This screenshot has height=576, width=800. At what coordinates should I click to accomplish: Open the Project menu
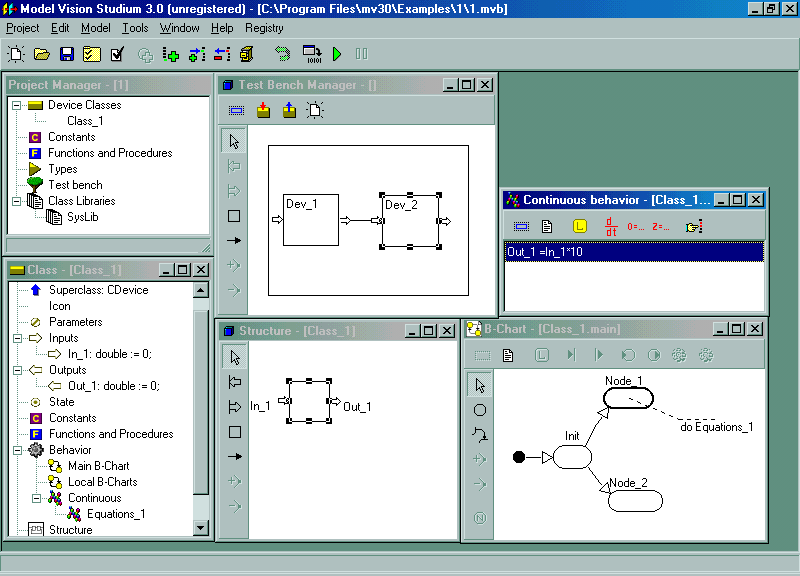coord(22,28)
